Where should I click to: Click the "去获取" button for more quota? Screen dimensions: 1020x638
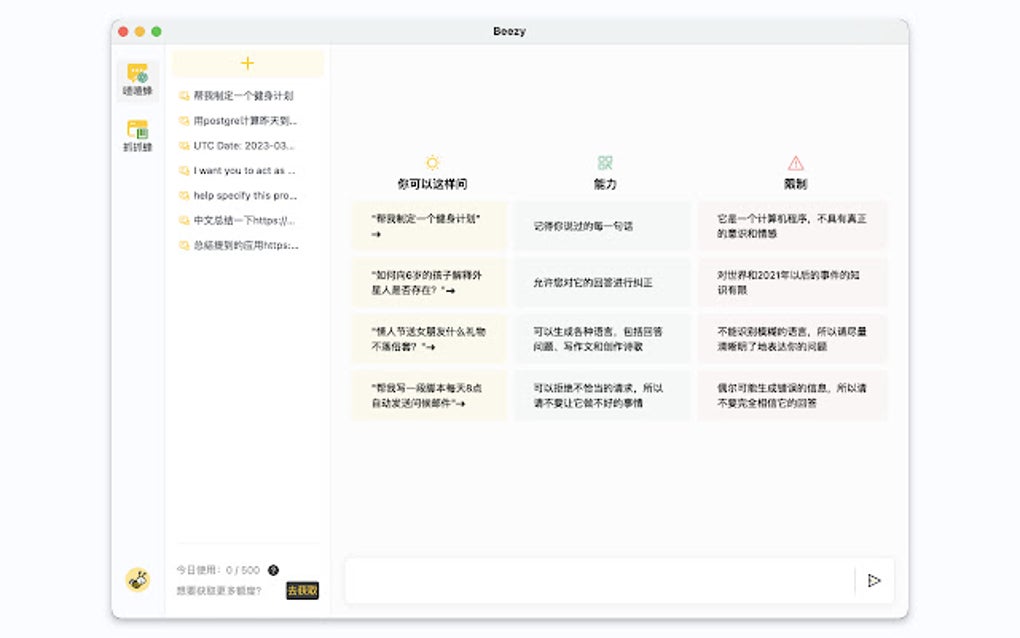302,591
